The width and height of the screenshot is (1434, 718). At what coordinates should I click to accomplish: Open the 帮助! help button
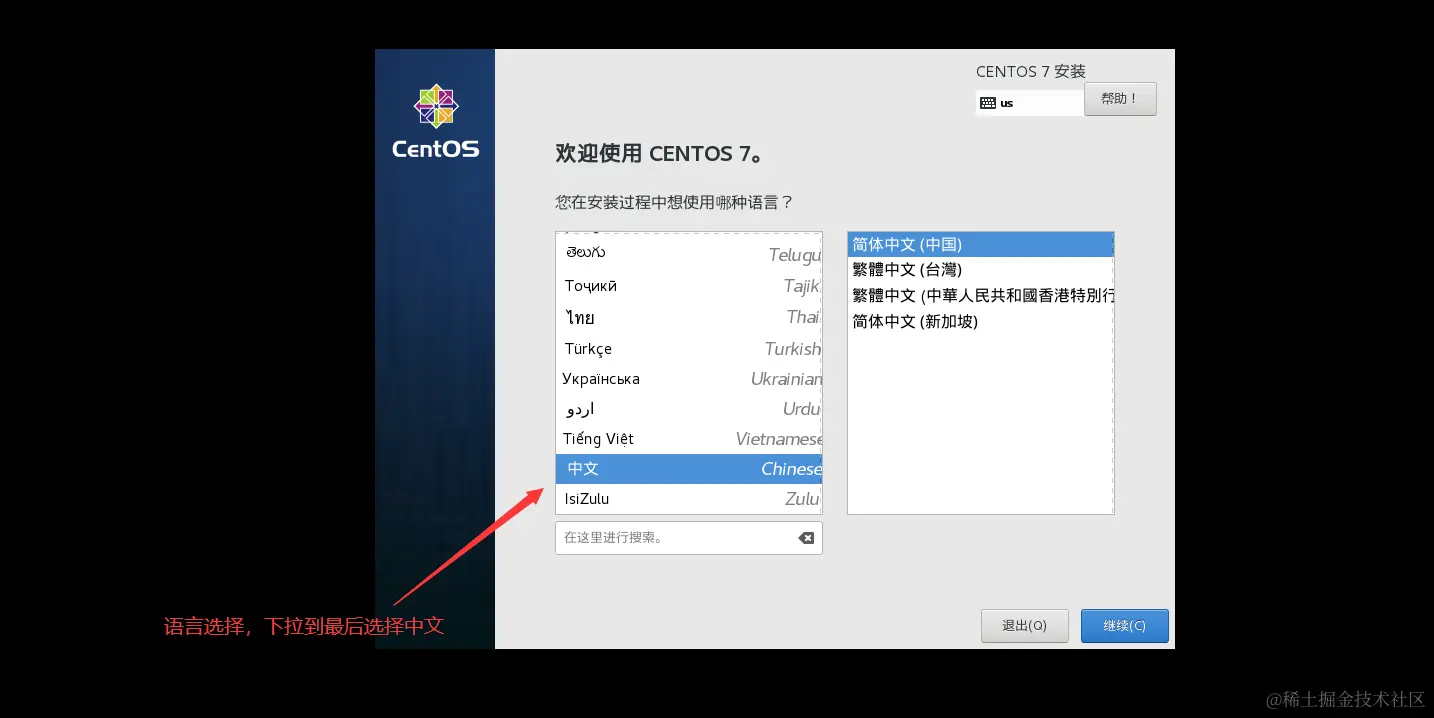pyautogui.click(x=1120, y=98)
